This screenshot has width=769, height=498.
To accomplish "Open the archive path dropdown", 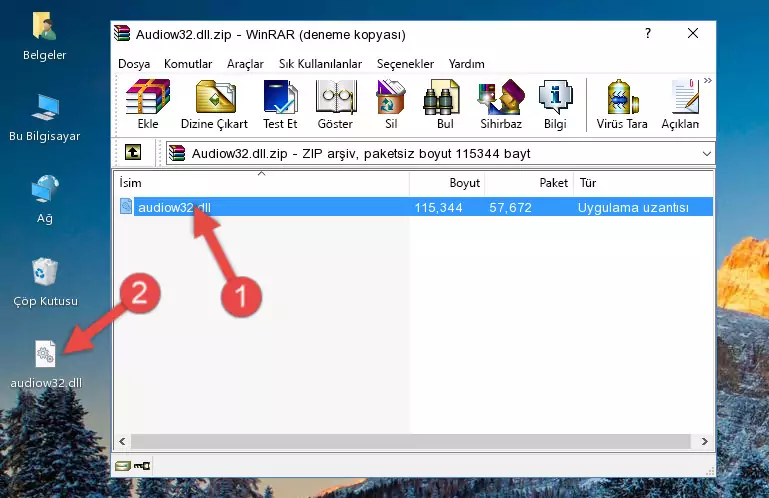I will [706, 154].
